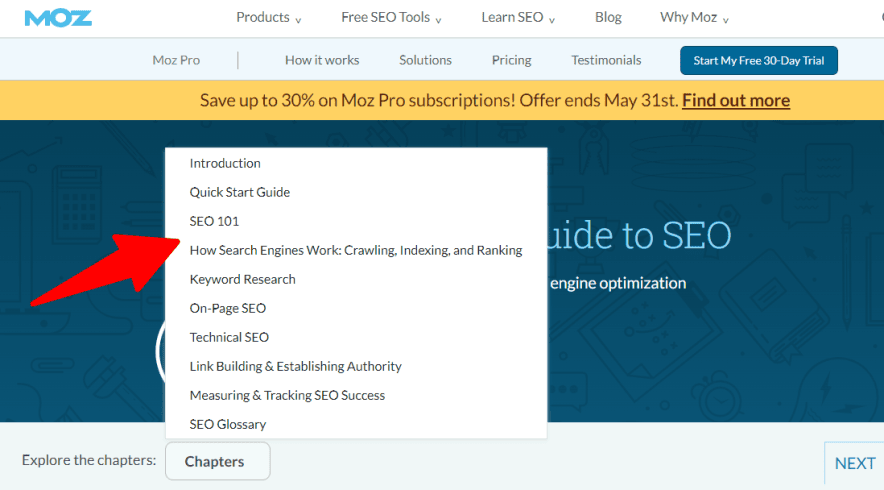Screen dimensions: 884x490
Task: Open the Free SEO Tools dropdown
Action: (391, 17)
